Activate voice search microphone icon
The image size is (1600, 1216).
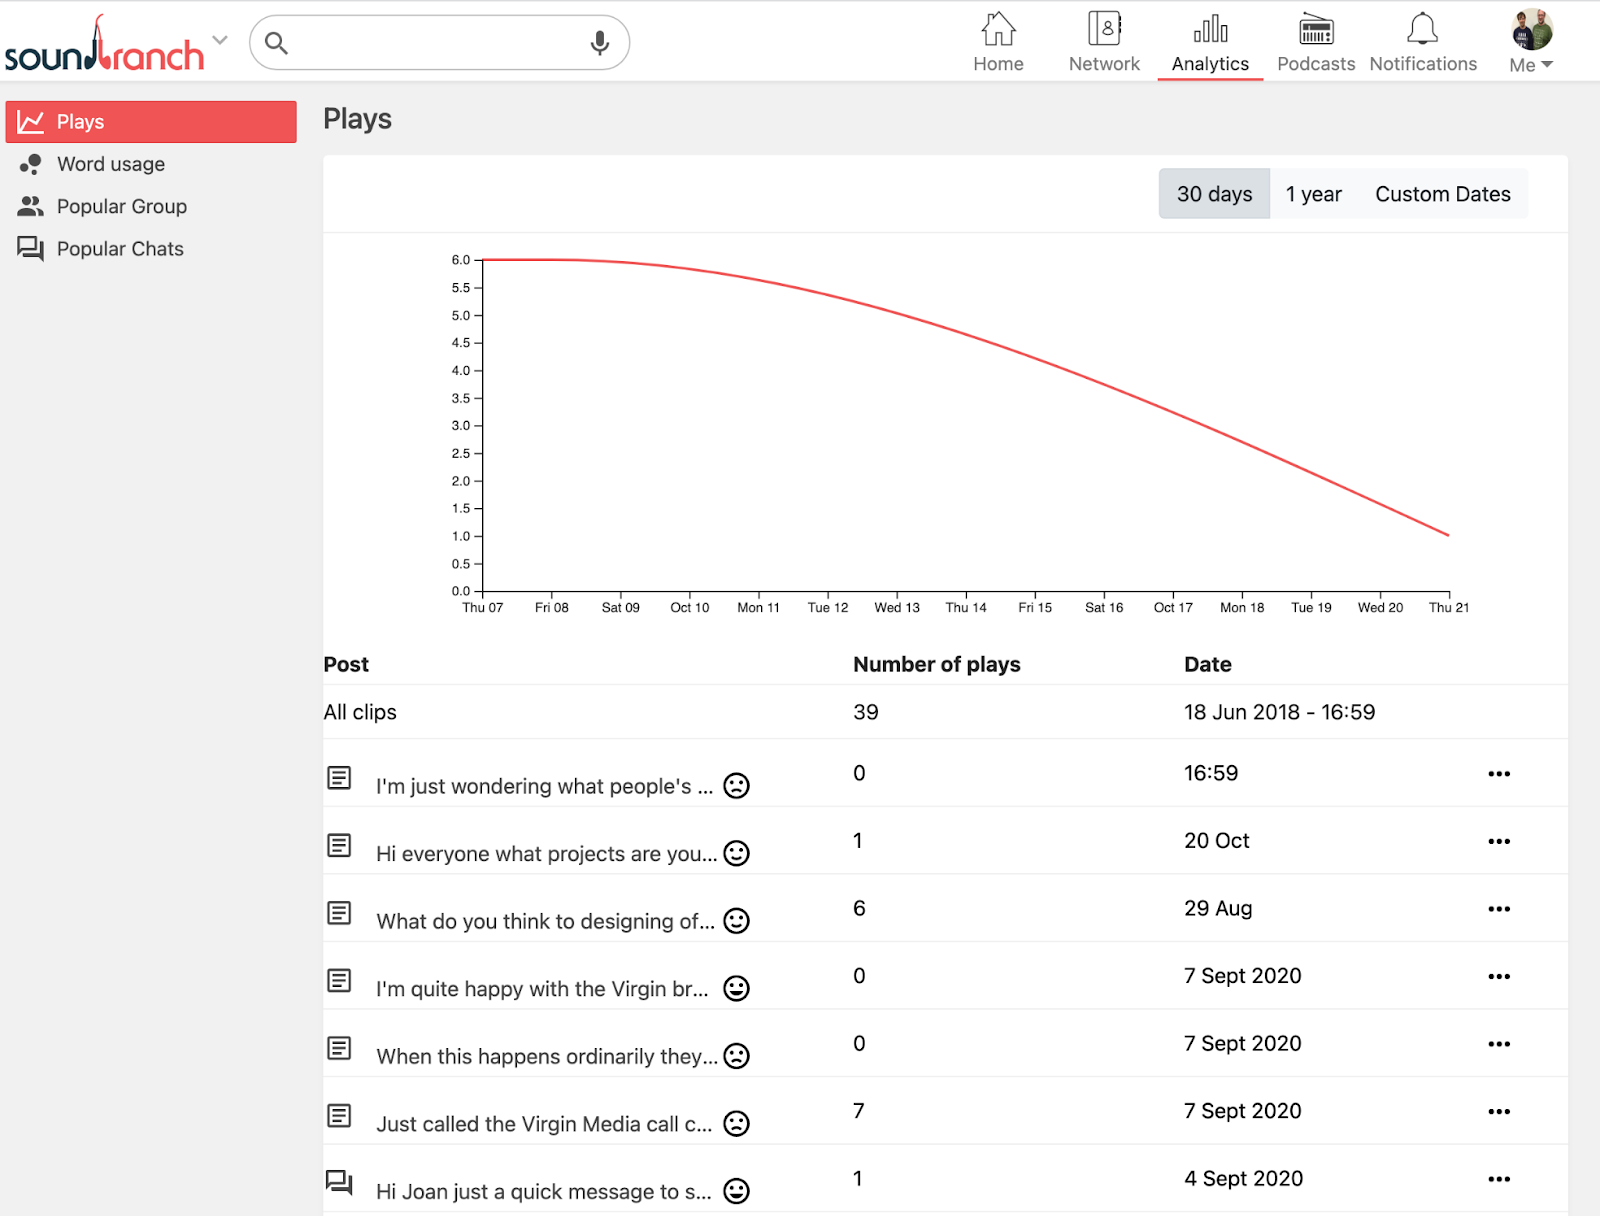(x=600, y=43)
